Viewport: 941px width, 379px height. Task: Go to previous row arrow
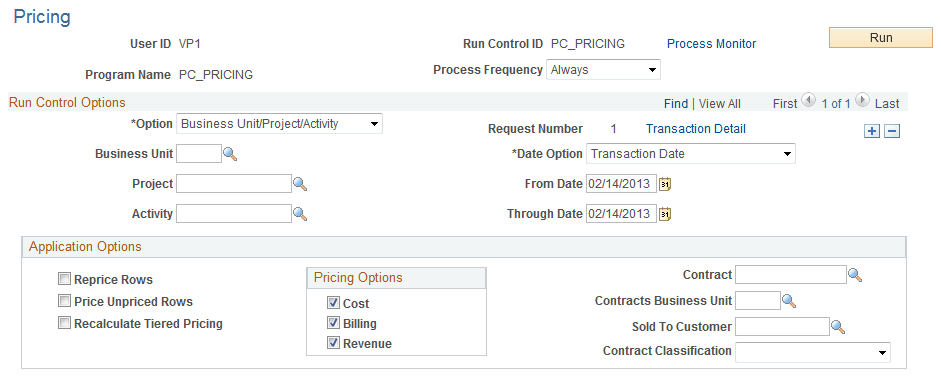pyautogui.click(x=808, y=100)
